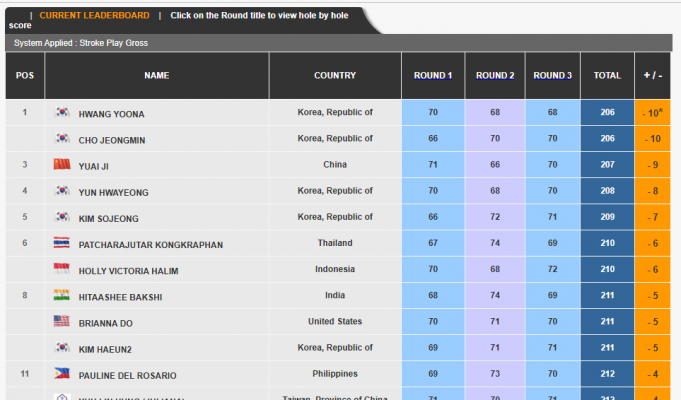The width and height of the screenshot is (681, 400).
Task: Open Round 2 hole by hole scores
Action: pyautogui.click(x=495, y=75)
